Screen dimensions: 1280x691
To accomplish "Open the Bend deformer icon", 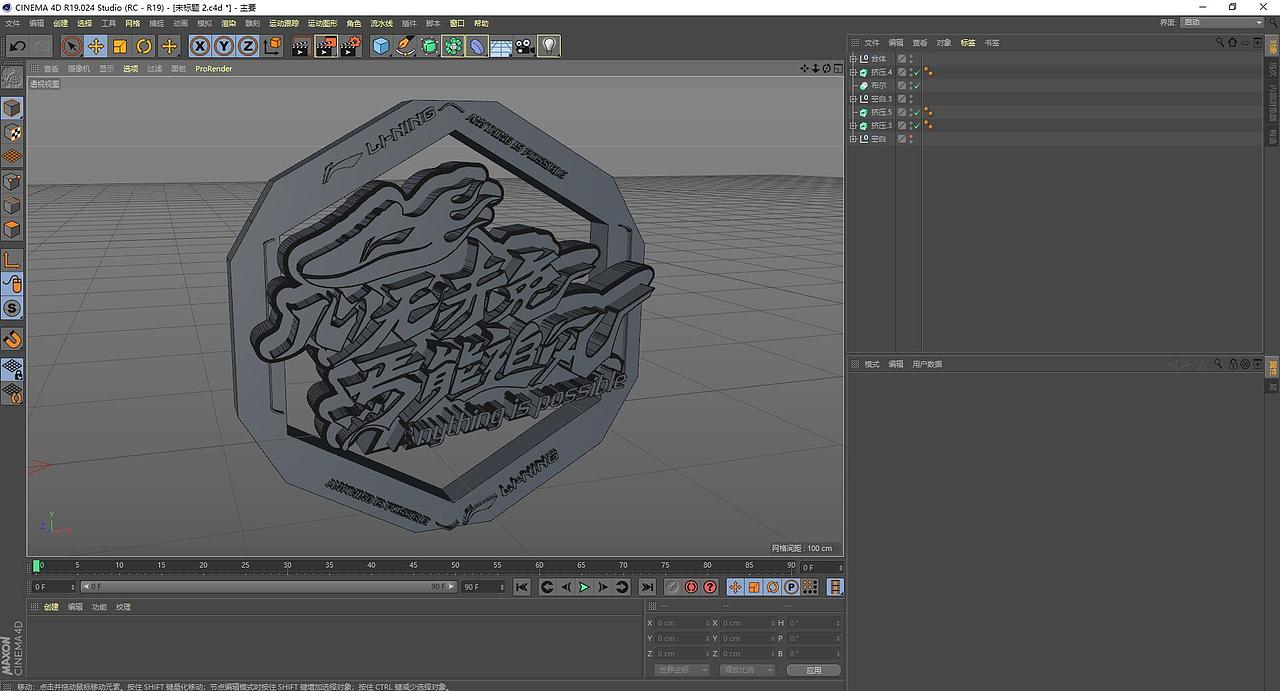I will (x=477, y=46).
